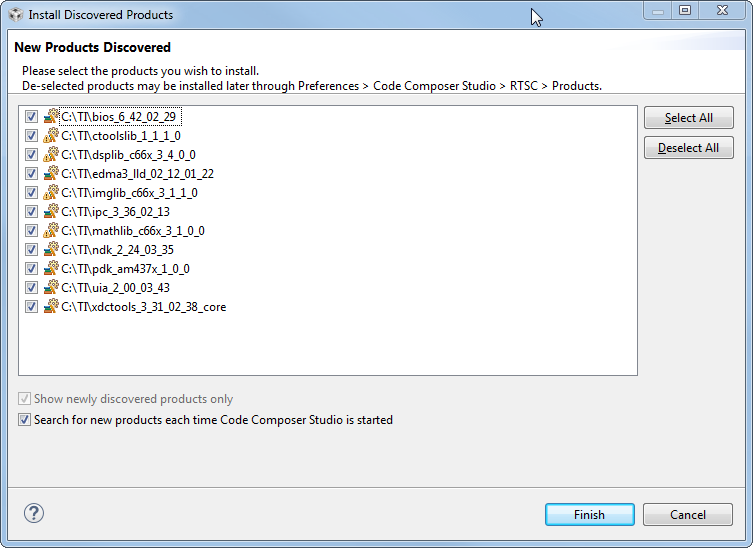
Task: Click the icon beside imglib_c66x_3_1_1_0
Action: [x=51, y=192]
